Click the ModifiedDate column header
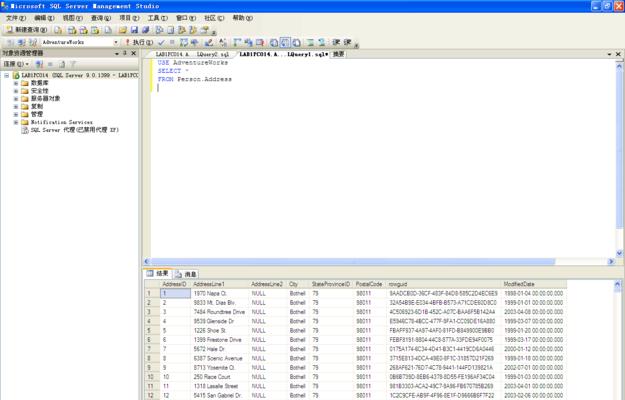 [534, 284]
